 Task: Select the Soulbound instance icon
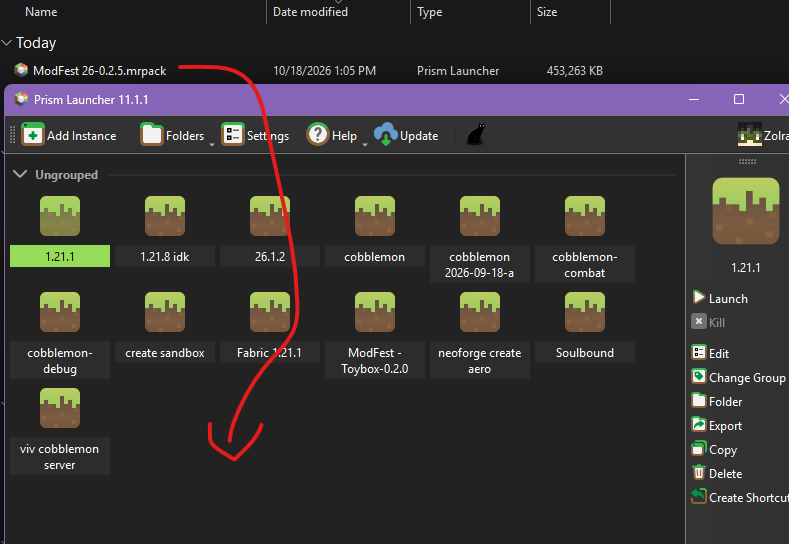[x=585, y=312]
